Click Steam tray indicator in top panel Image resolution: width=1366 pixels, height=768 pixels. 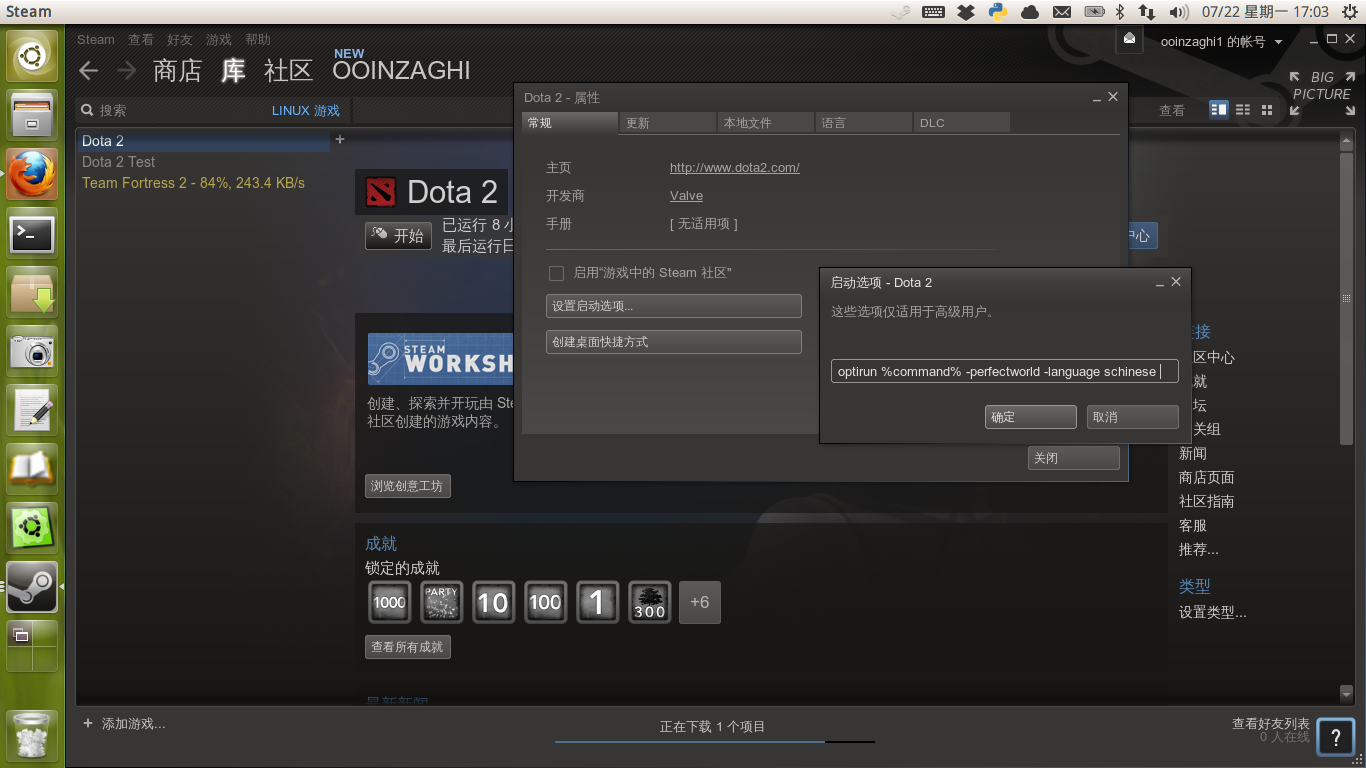902,12
